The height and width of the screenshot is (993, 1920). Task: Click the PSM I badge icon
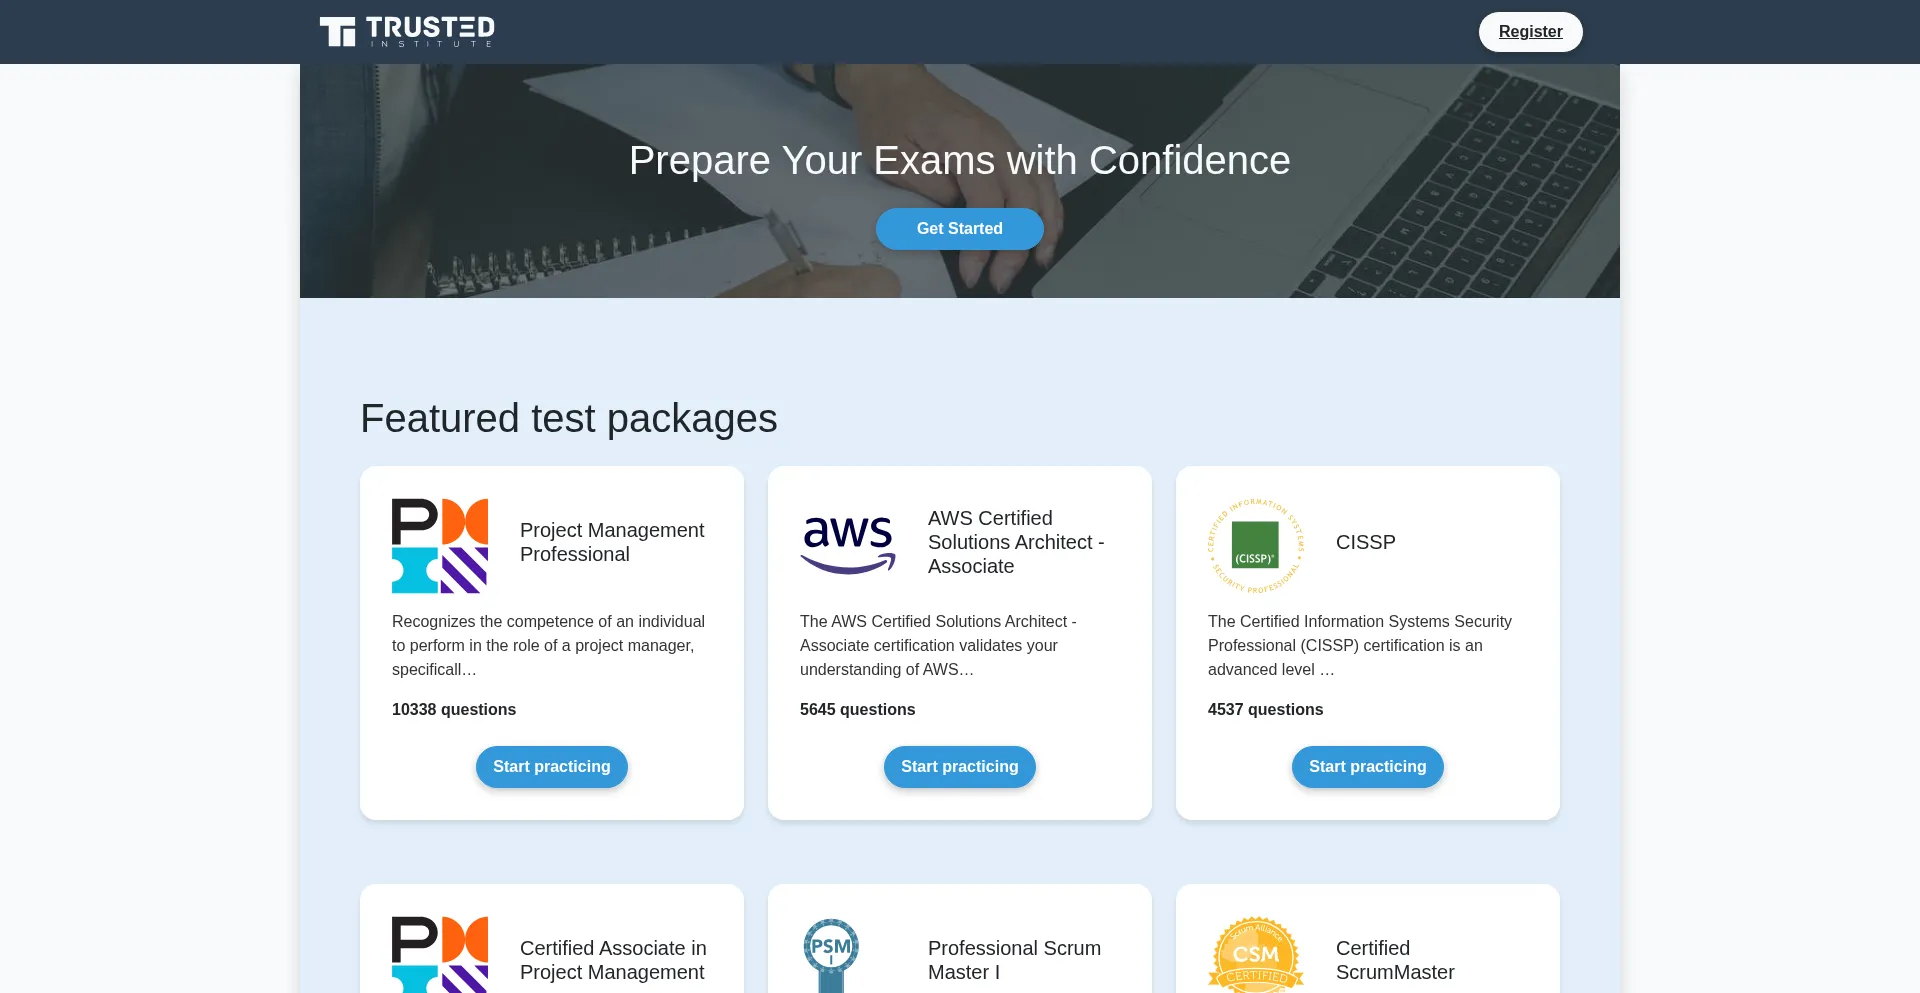831,954
